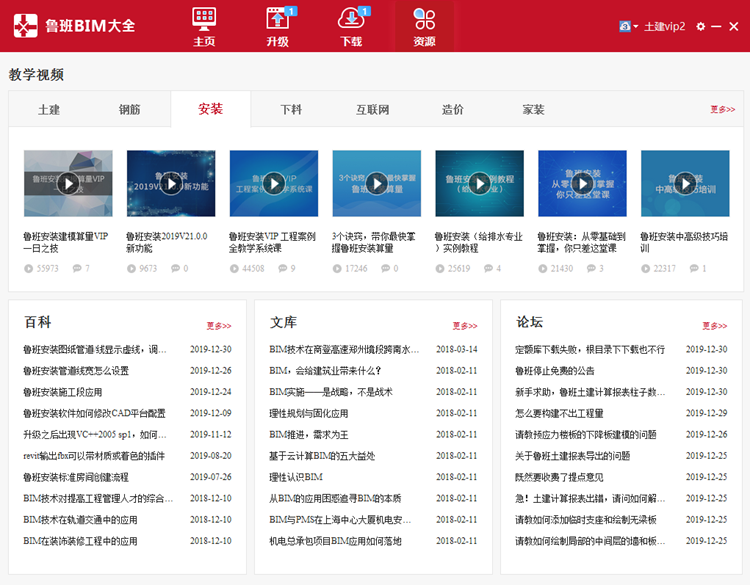
Task: Click the comment icon beside 7
Action: pyautogui.click(x=77, y=268)
